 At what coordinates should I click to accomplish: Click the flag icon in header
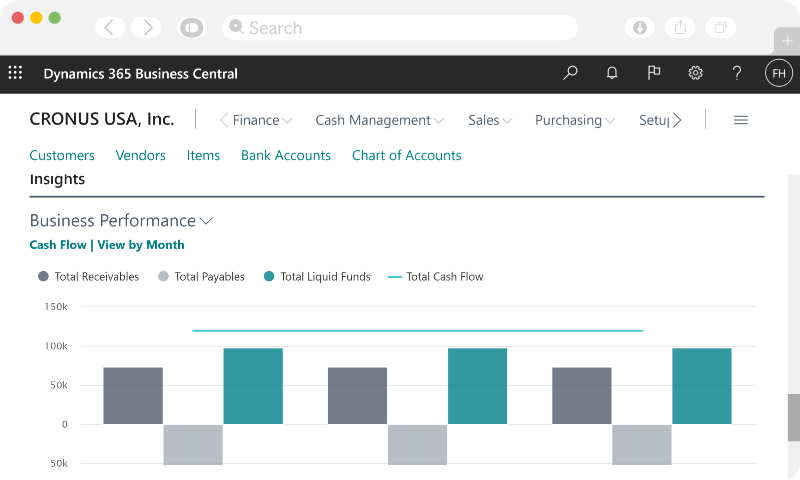click(x=654, y=73)
